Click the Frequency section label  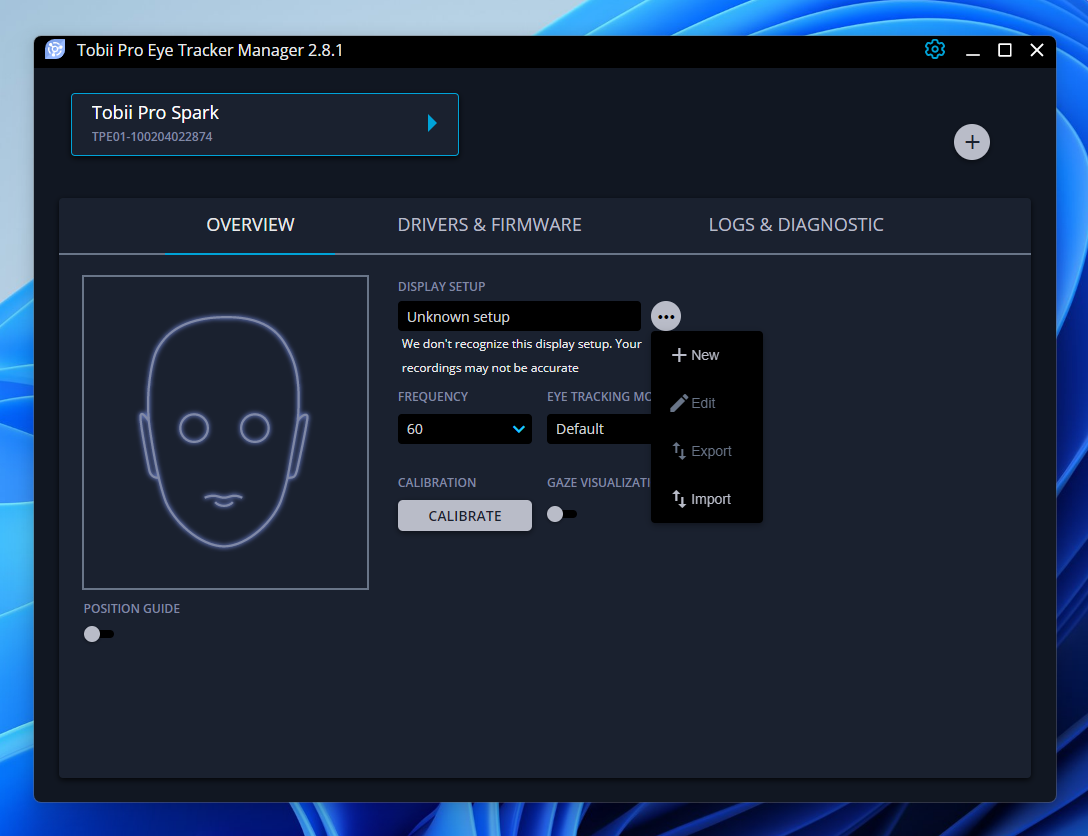(433, 396)
